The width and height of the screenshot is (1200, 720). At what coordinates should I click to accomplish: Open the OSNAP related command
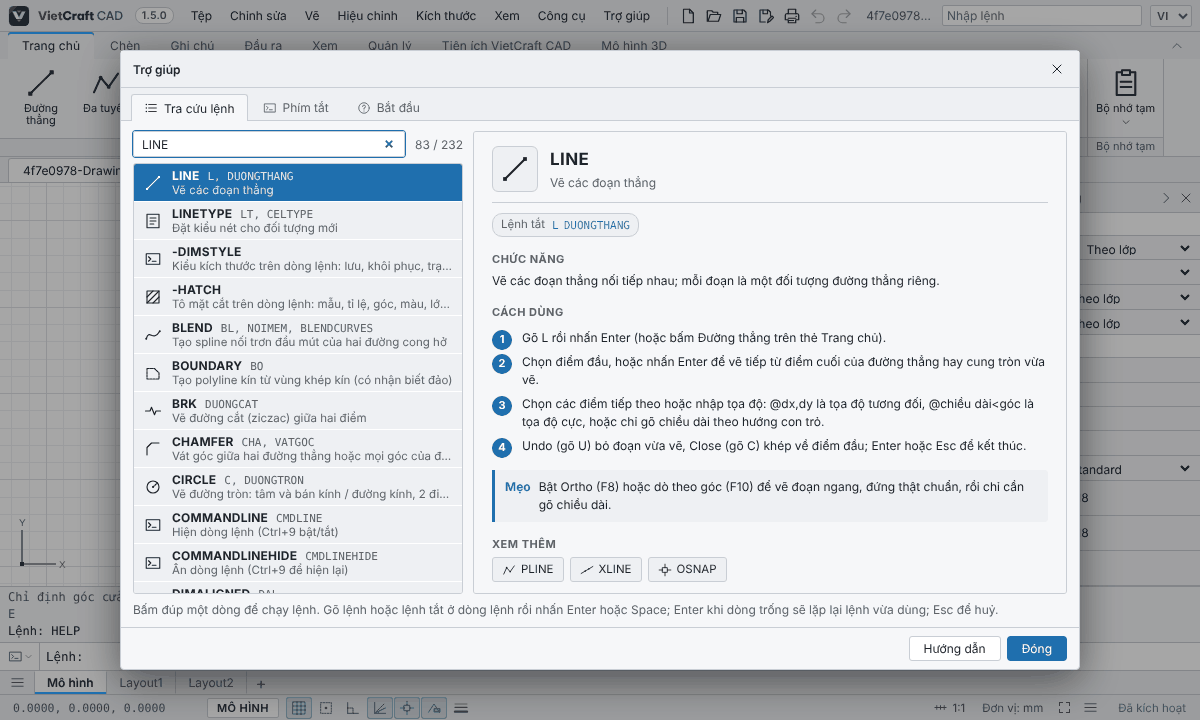click(x=688, y=569)
